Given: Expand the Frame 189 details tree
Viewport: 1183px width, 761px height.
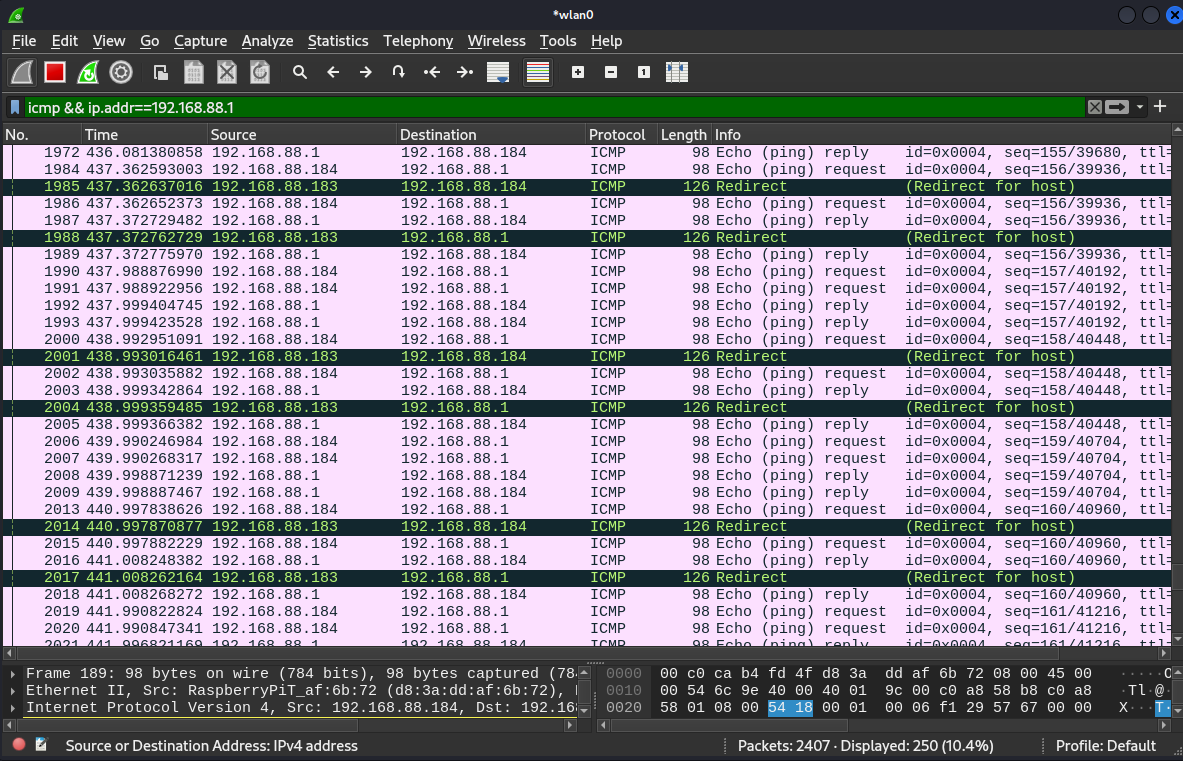Looking at the screenshot, I should tap(13, 674).
